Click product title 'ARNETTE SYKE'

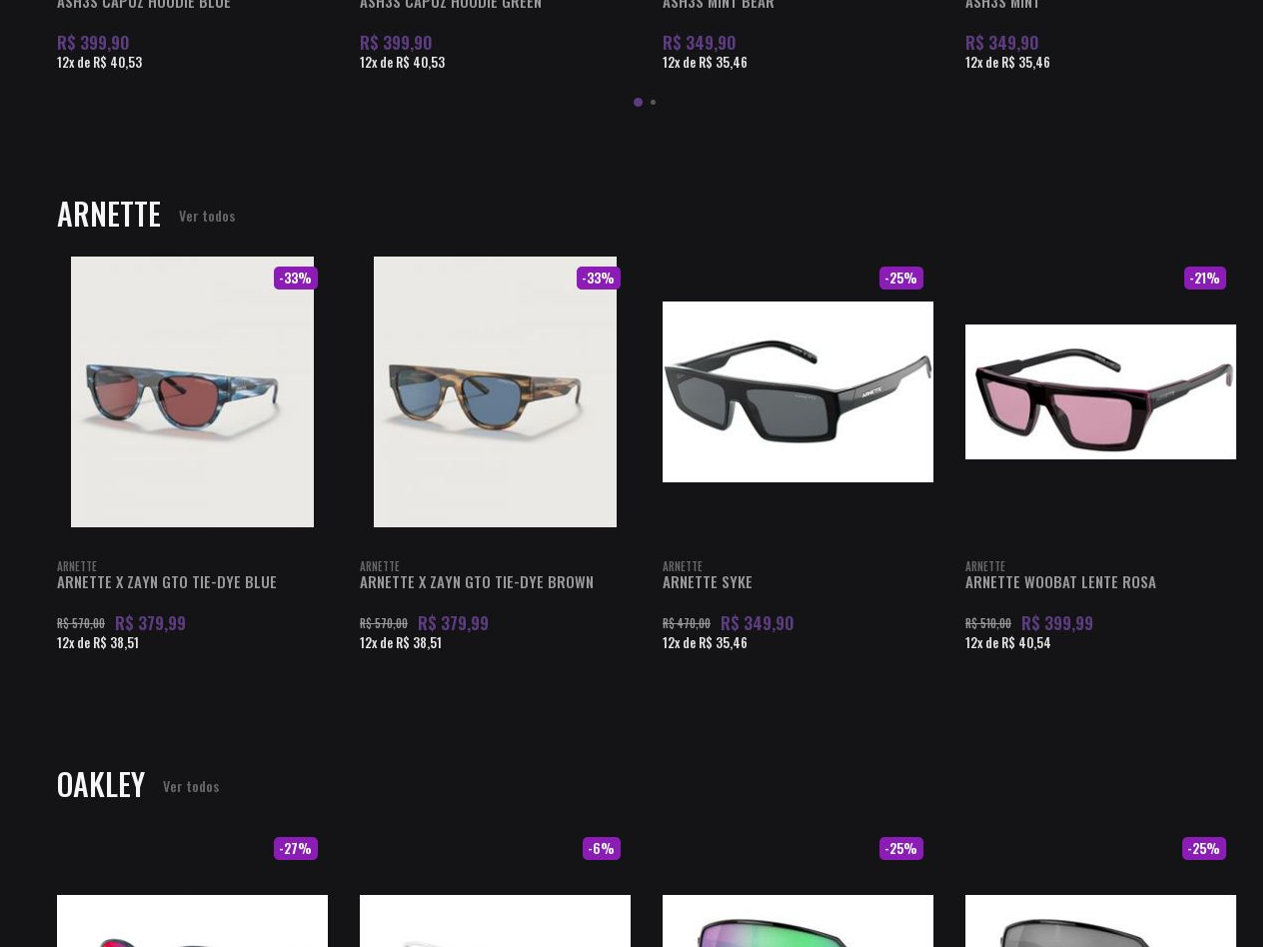pyautogui.click(x=707, y=582)
